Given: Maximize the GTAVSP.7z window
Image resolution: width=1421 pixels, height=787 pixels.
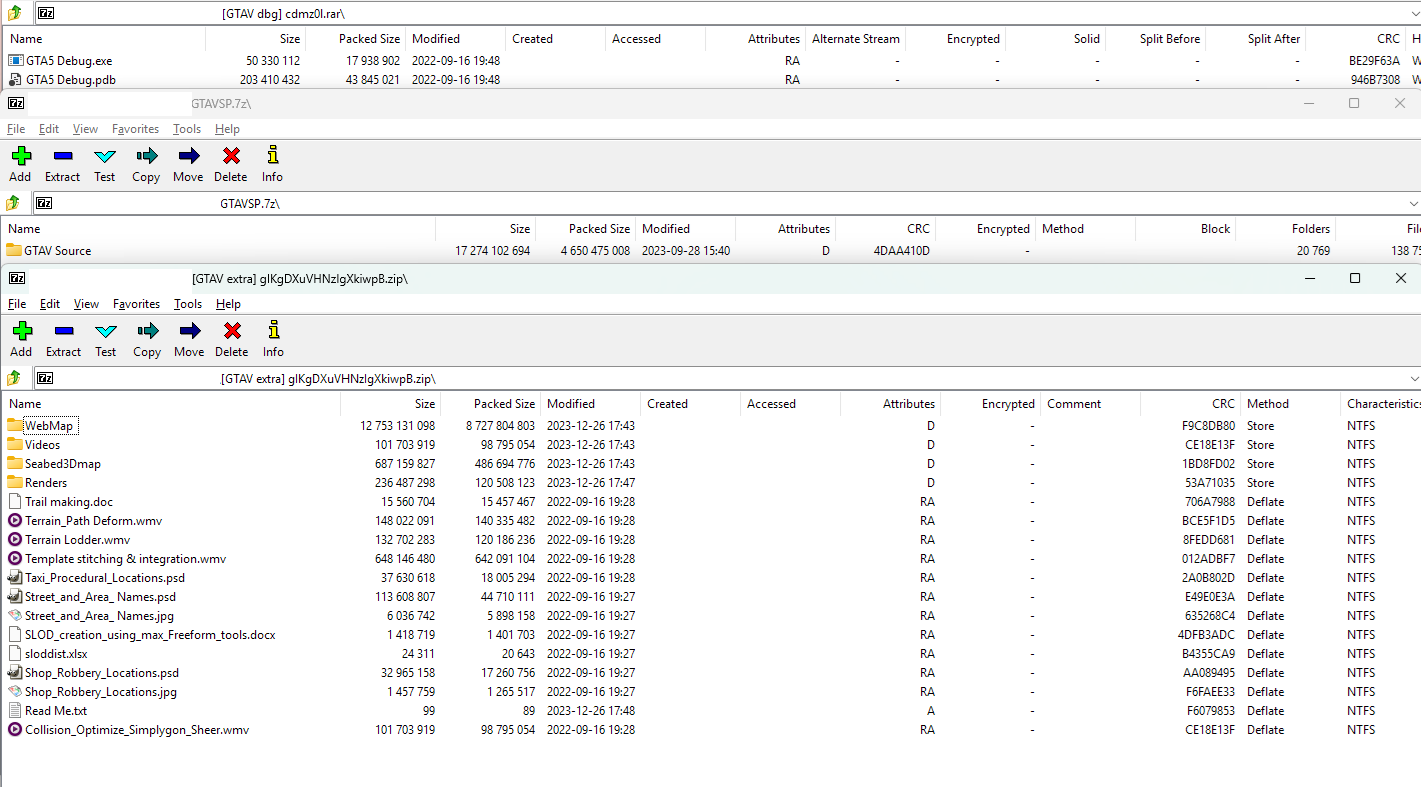Looking at the screenshot, I should click(1354, 103).
